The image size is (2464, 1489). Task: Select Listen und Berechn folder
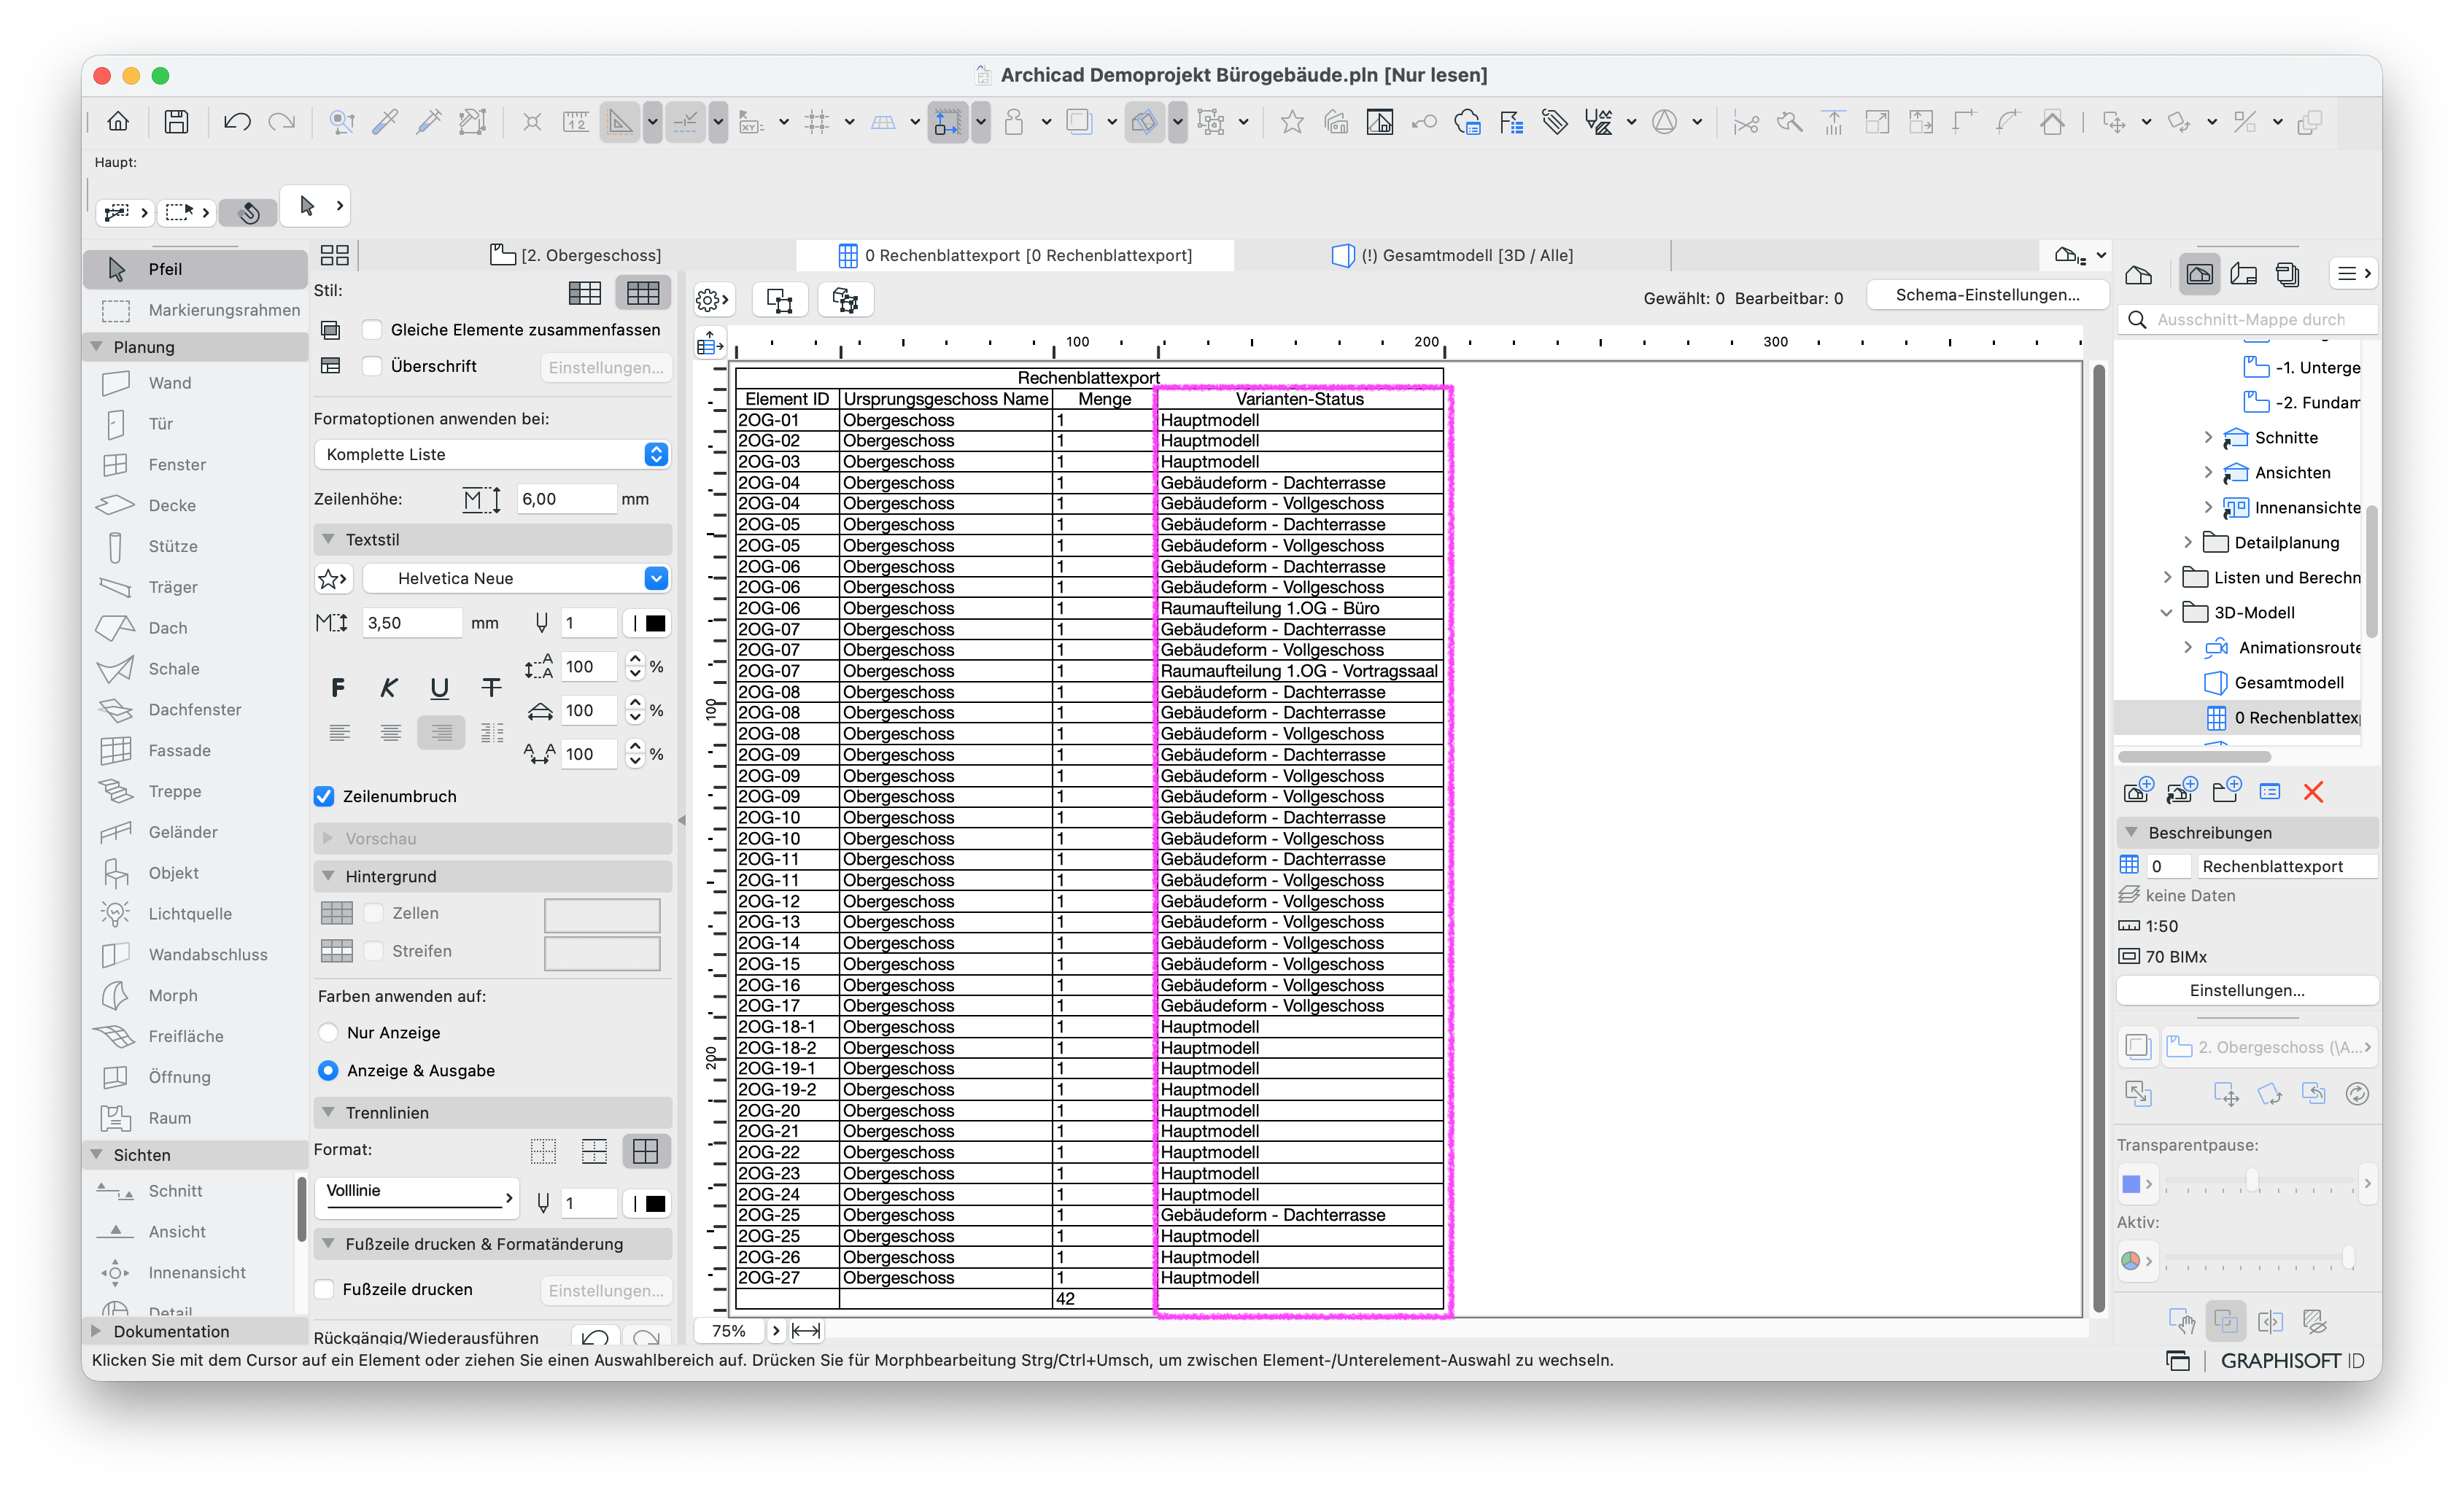(x=2286, y=578)
